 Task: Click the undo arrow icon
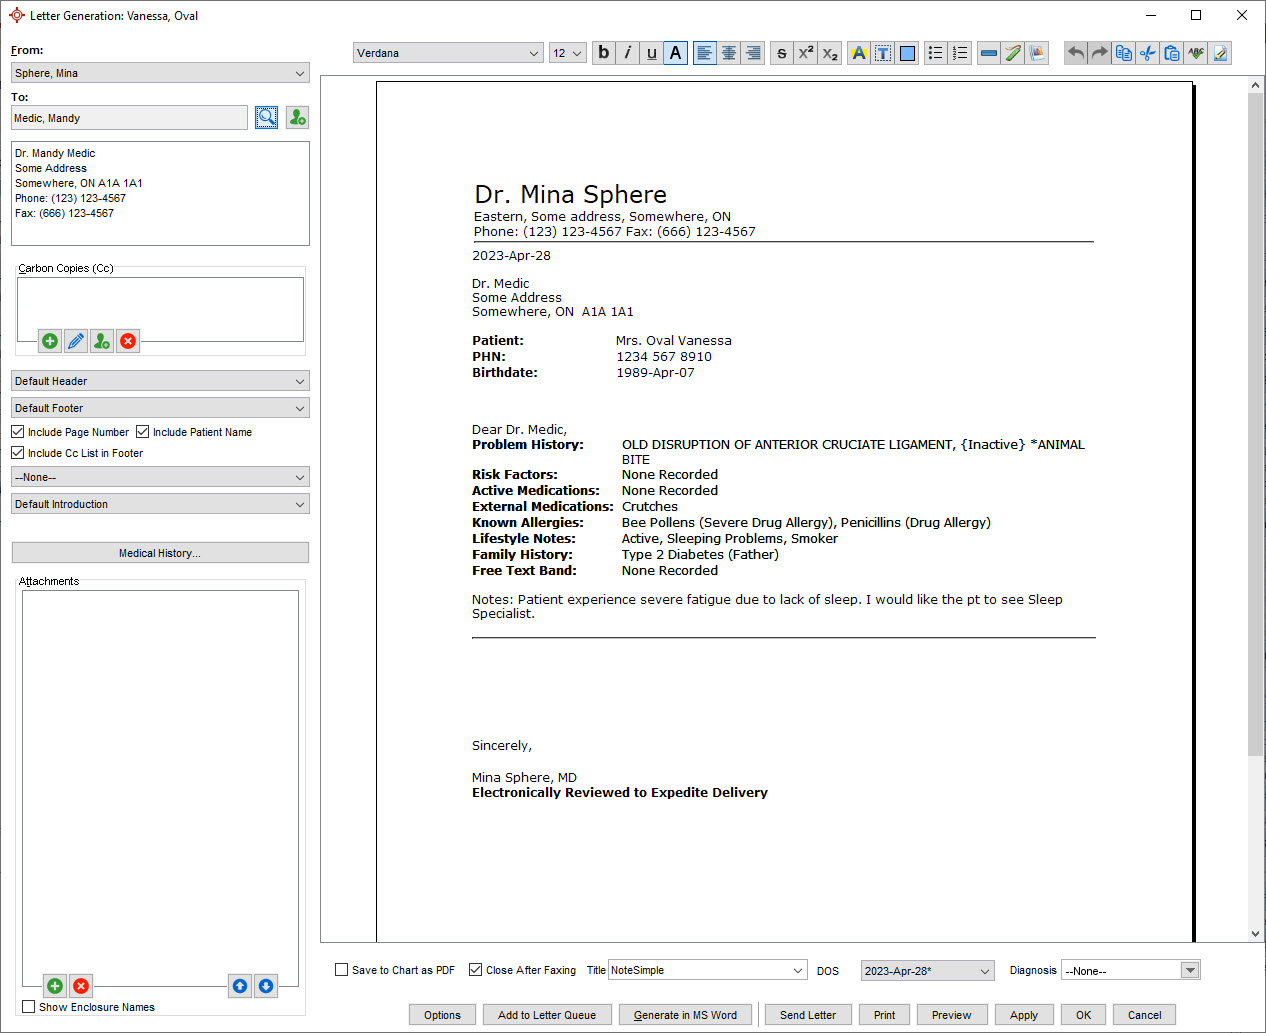tap(1075, 52)
